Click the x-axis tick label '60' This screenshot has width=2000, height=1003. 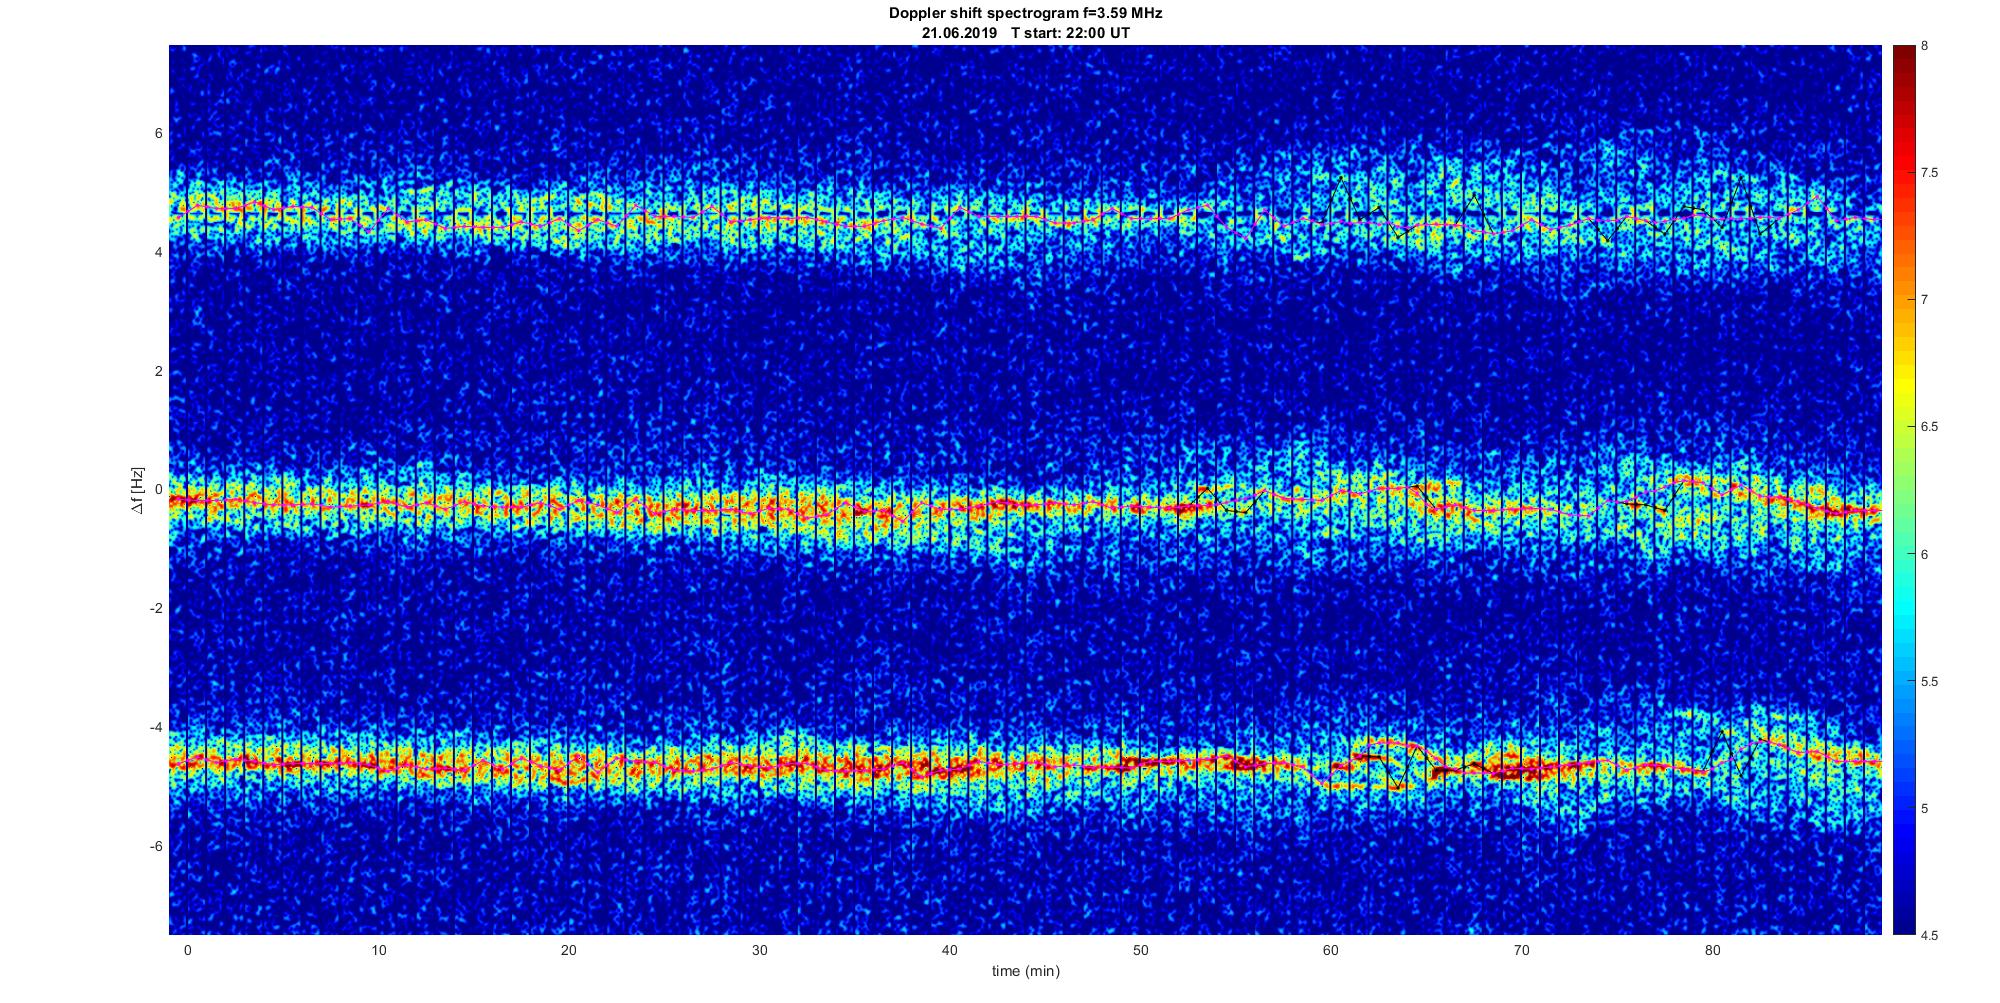point(1331,950)
